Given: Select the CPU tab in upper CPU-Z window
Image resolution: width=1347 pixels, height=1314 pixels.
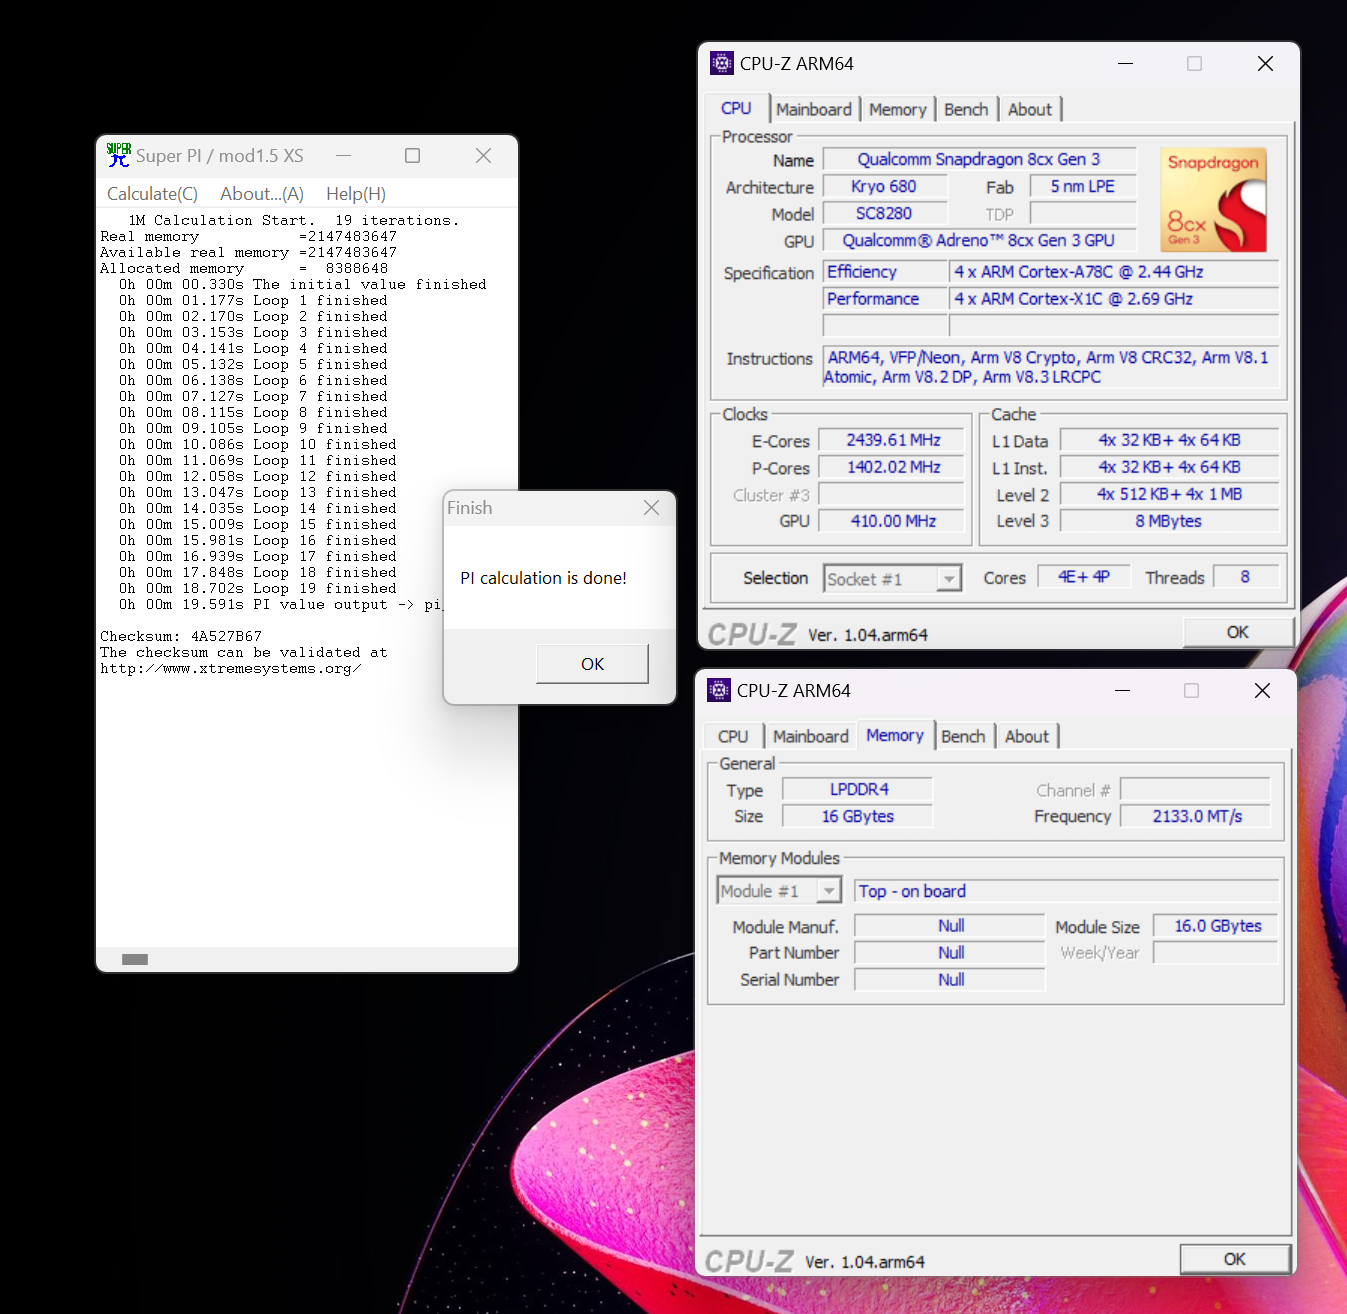Looking at the screenshot, I should (x=736, y=108).
